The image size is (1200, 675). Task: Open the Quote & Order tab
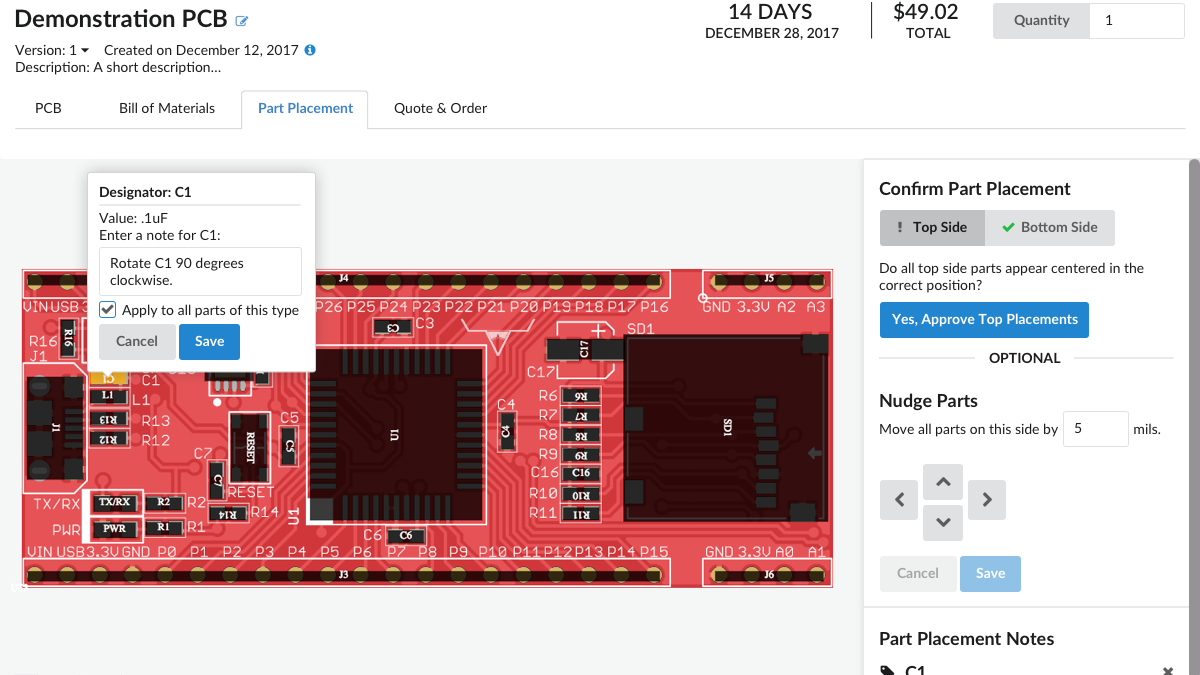tap(440, 108)
